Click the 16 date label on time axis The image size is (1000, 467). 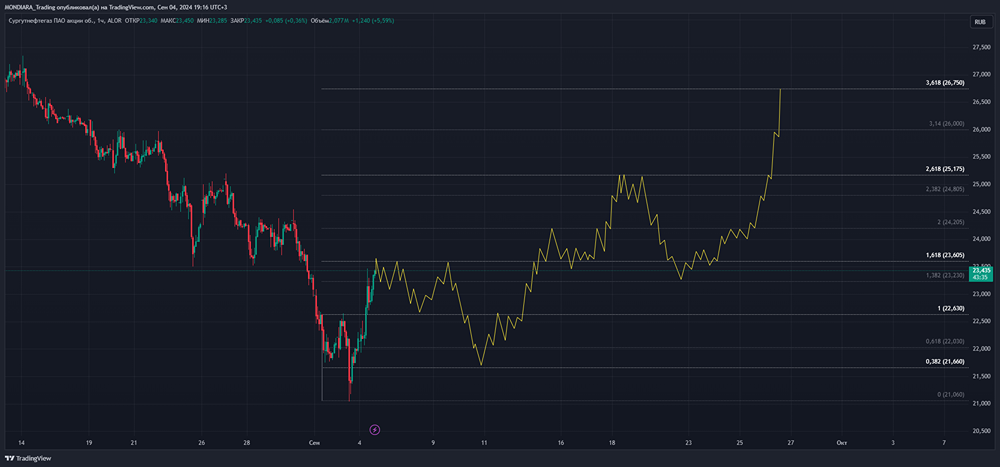click(x=561, y=443)
